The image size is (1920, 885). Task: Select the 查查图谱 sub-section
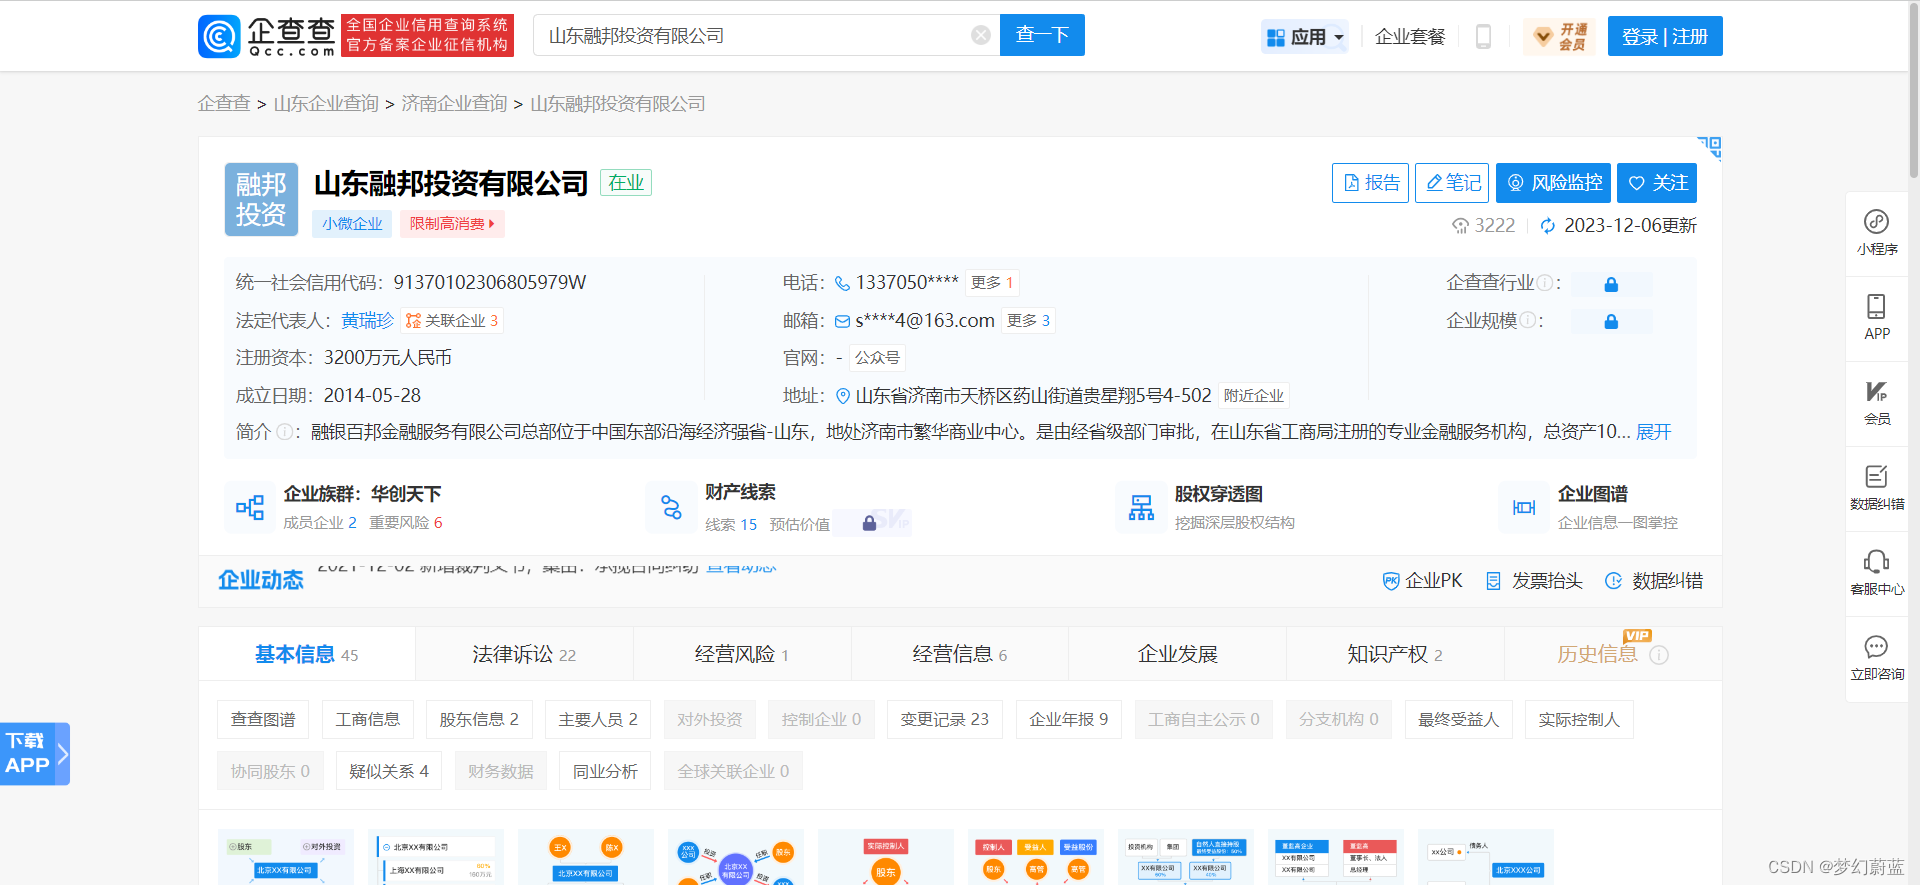coord(263,720)
